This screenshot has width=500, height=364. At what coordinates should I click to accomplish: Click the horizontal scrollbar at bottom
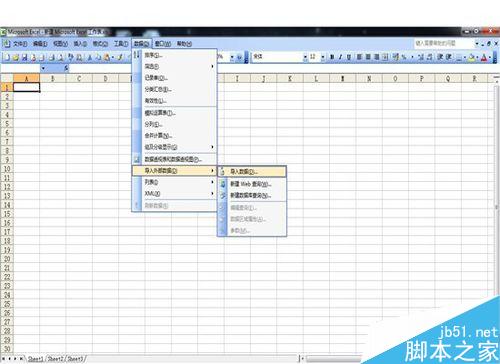click(x=333, y=359)
